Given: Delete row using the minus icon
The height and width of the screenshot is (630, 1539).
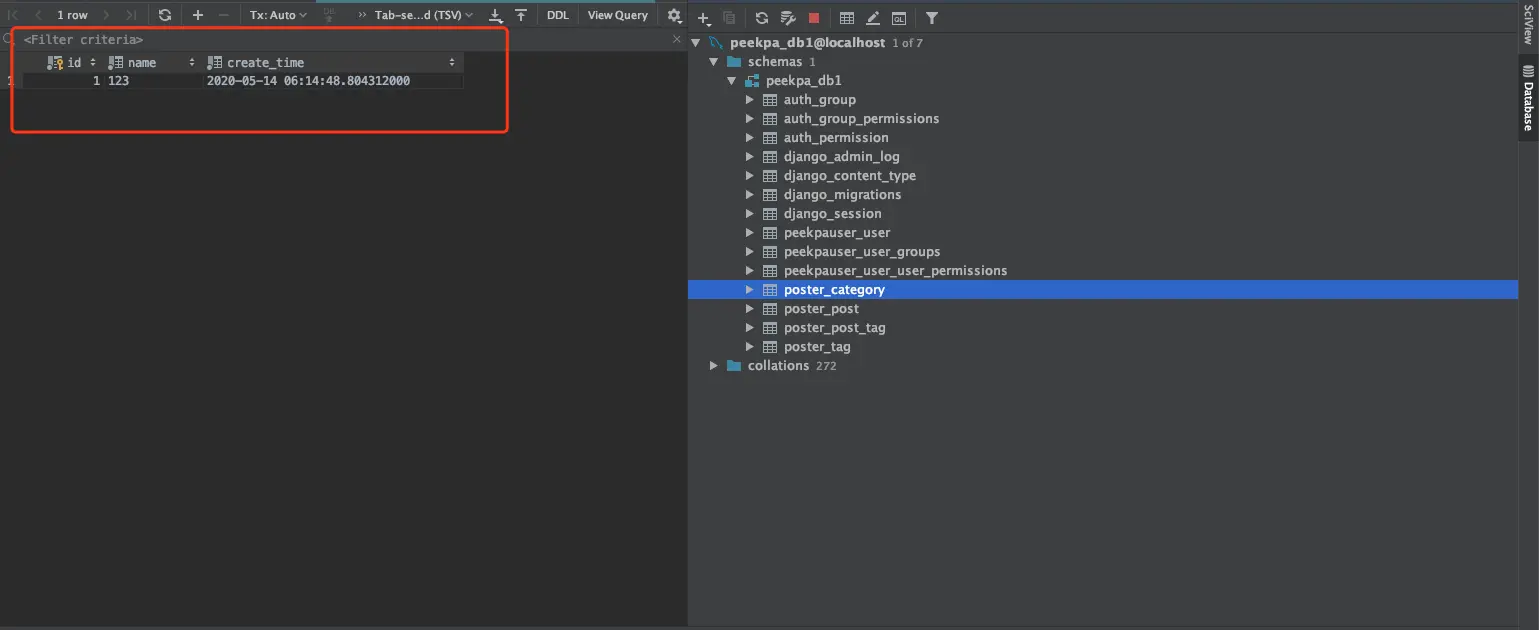Looking at the screenshot, I should pos(223,15).
